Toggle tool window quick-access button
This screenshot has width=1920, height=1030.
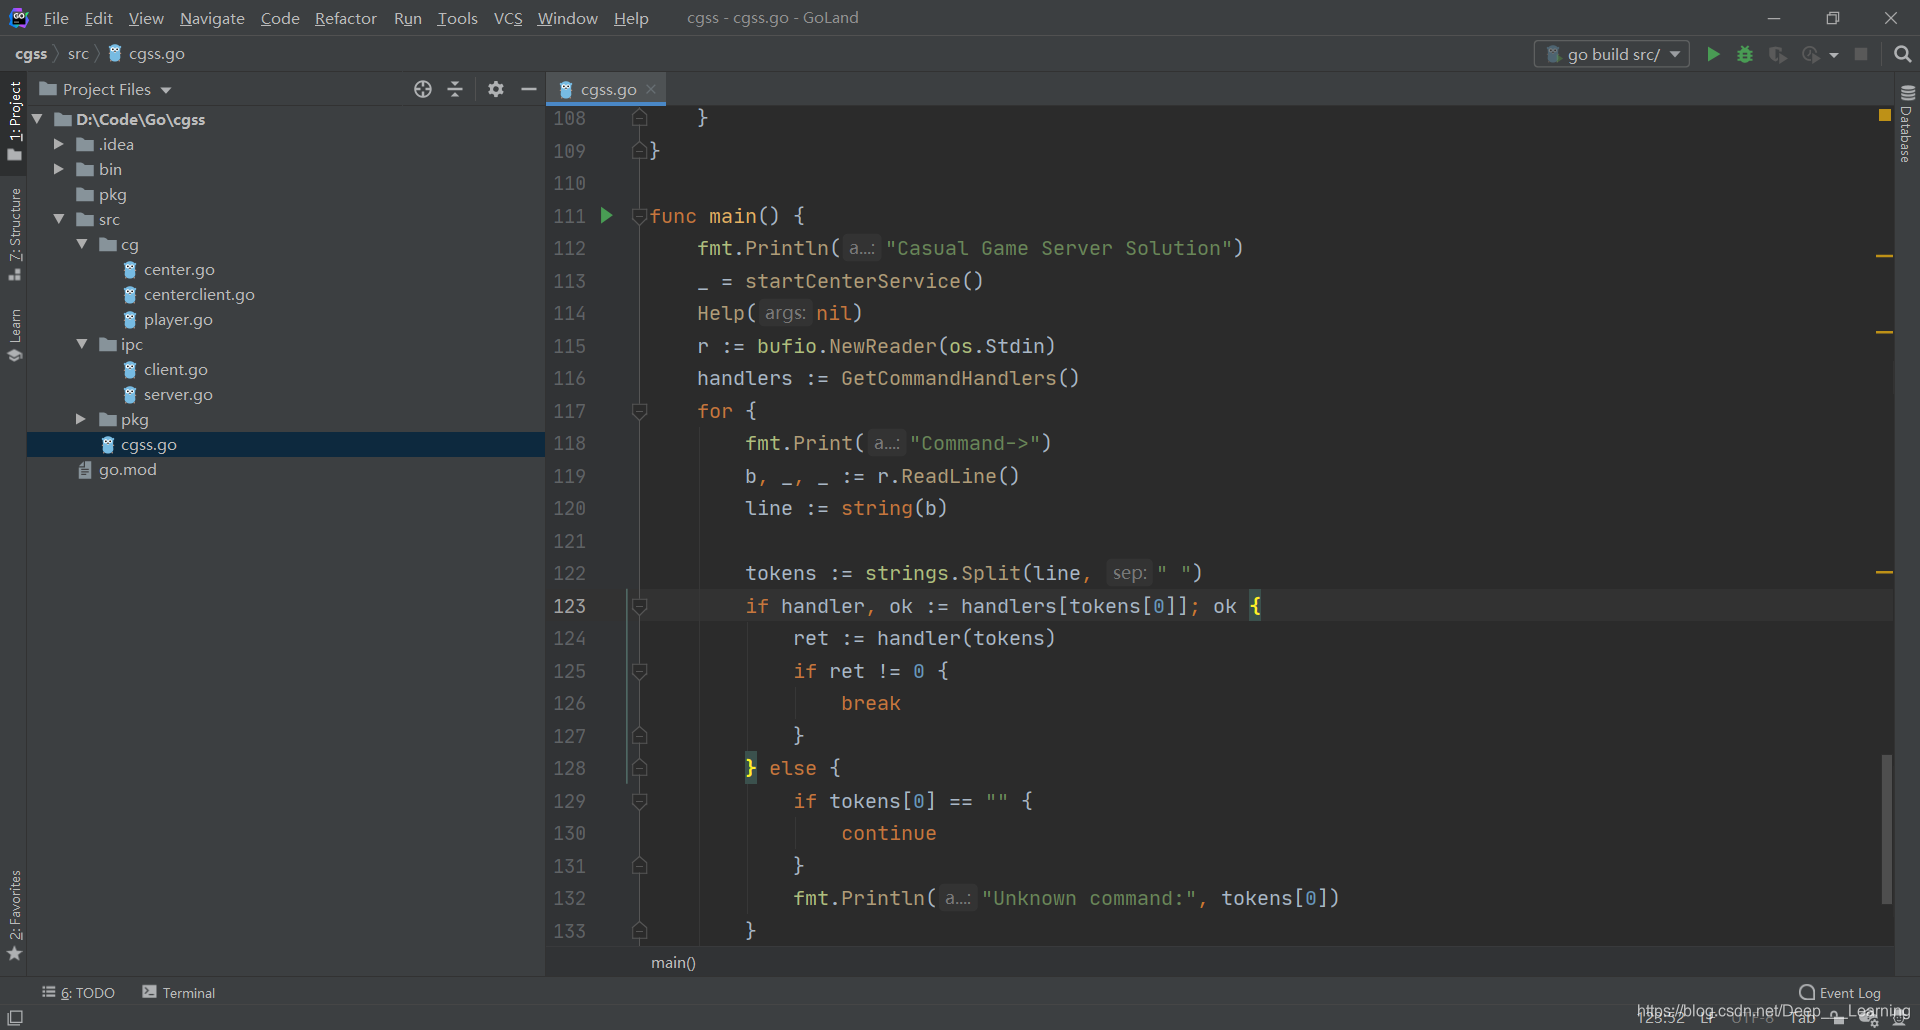click(15, 1017)
